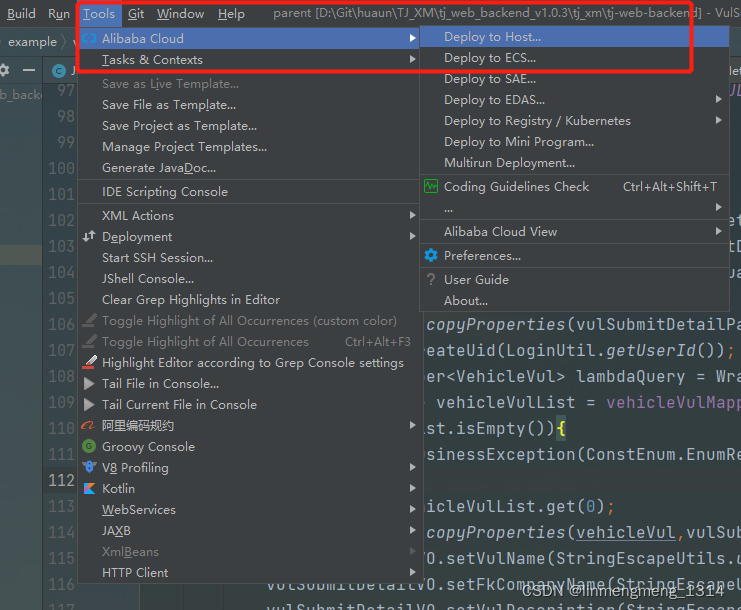Choose Highlight Editor according to Grep Console settings
This screenshot has width=741, height=610.
tap(249, 363)
